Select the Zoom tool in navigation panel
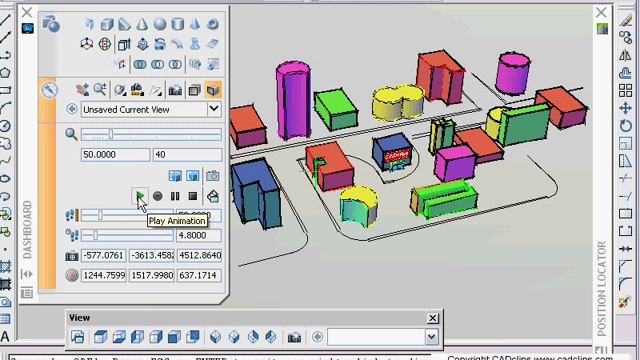This screenshot has width=640, height=360. click(x=100, y=90)
